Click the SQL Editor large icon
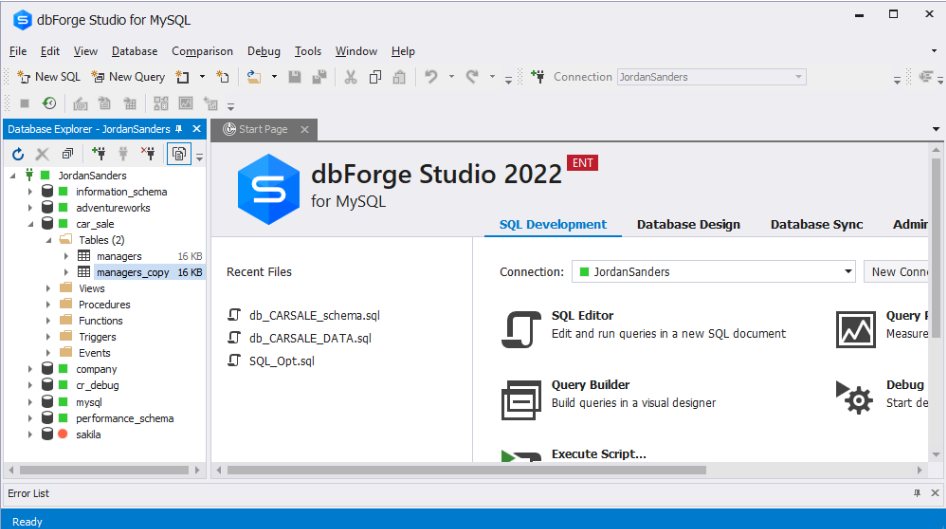The height and width of the screenshot is (529, 946). point(521,329)
